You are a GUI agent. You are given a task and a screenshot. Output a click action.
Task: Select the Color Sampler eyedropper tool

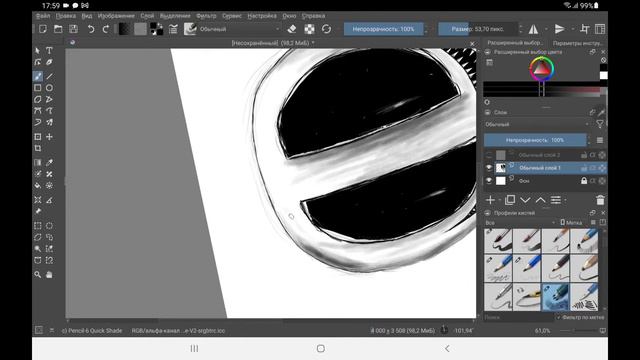click(x=49, y=162)
